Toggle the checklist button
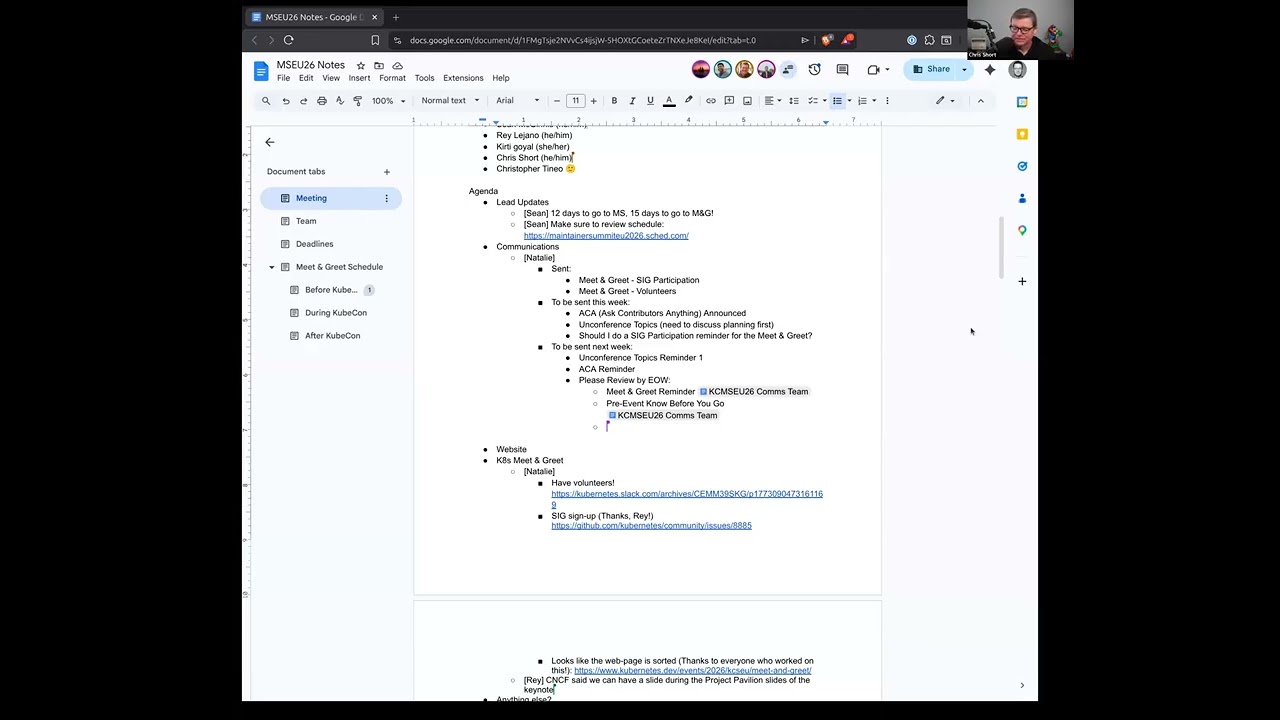This screenshot has height=720, width=1280. (x=813, y=101)
